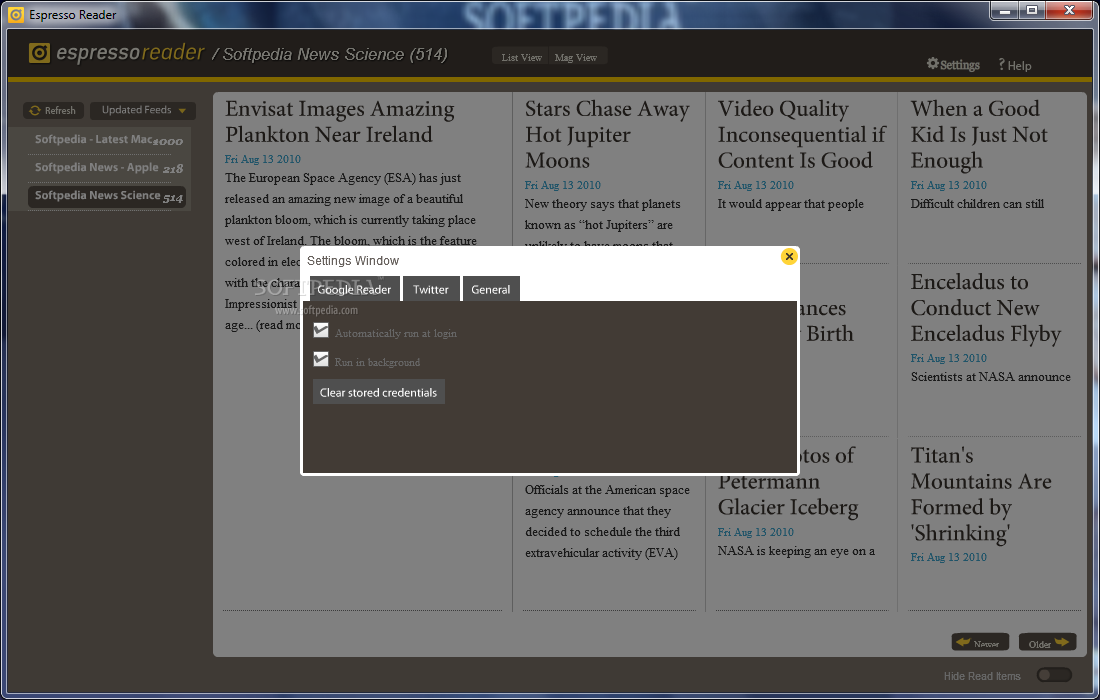The height and width of the screenshot is (700, 1100).
Task: Open the Video Quality Inconsequential article
Action: pyautogui.click(x=801, y=134)
